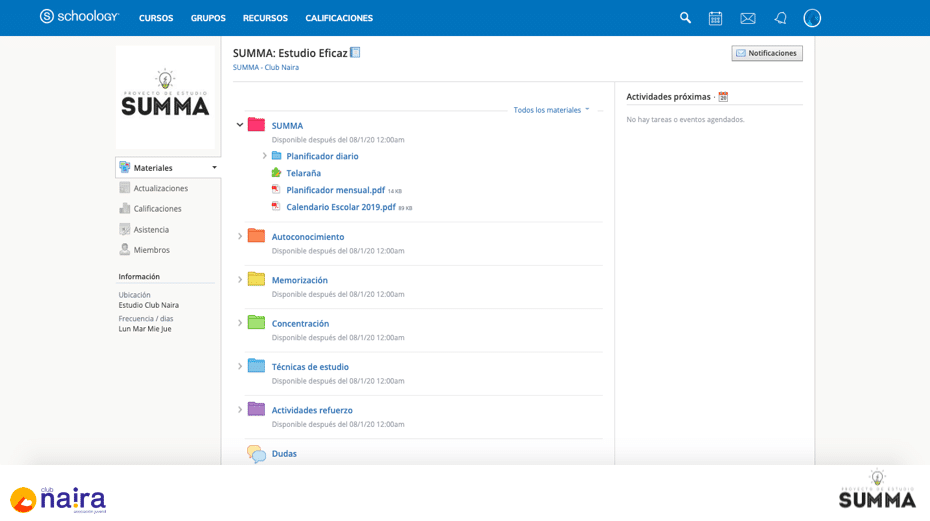930x521 pixels.
Task: Click the Materiales sidebar icon
Action: (x=125, y=167)
